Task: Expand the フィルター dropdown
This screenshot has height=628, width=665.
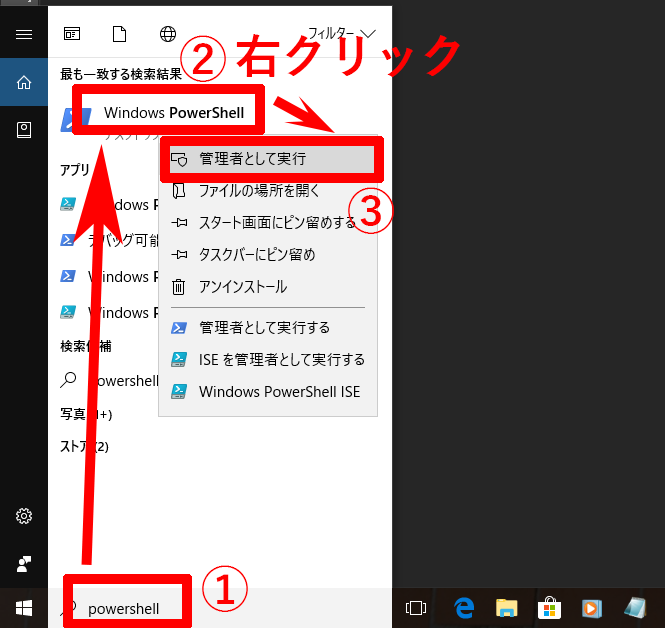Action: 341,33
